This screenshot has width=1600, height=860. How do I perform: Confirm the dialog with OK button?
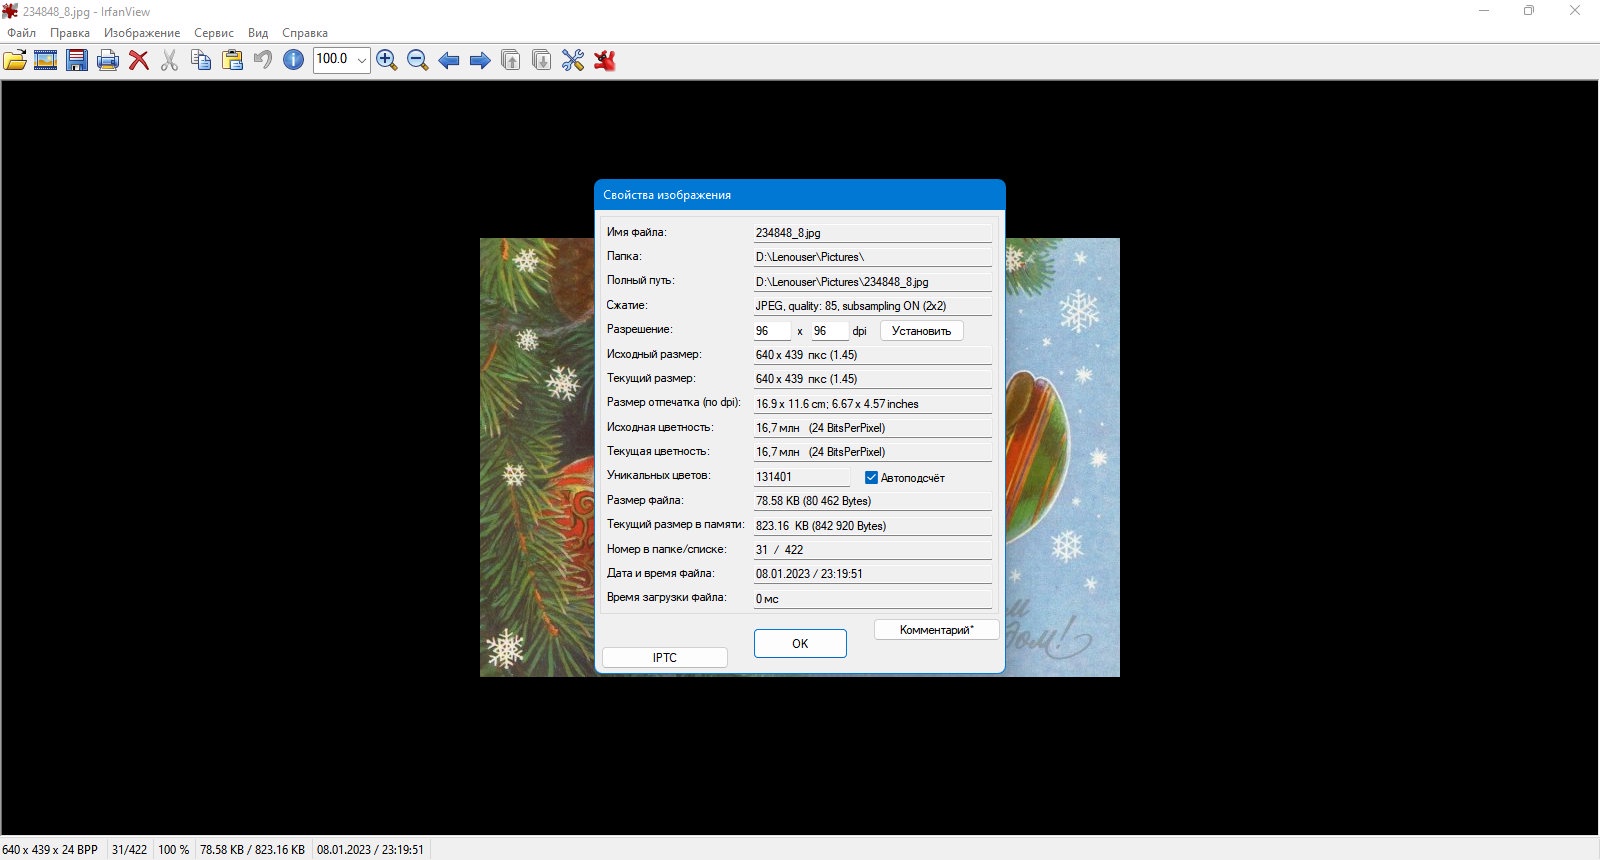click(800, 643)
